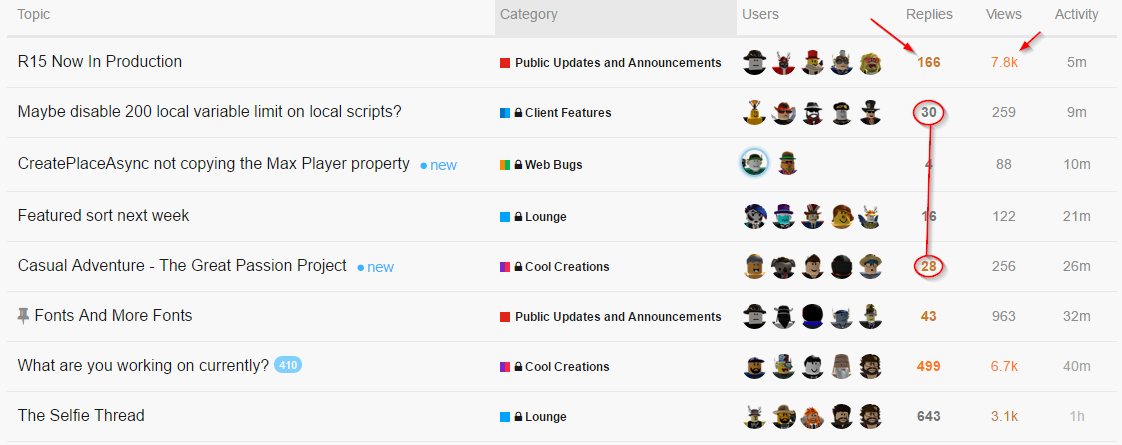The height and width of the screenshot is (445, 1122).
Task: Click the 166 replies count
Action: [929, 62]
